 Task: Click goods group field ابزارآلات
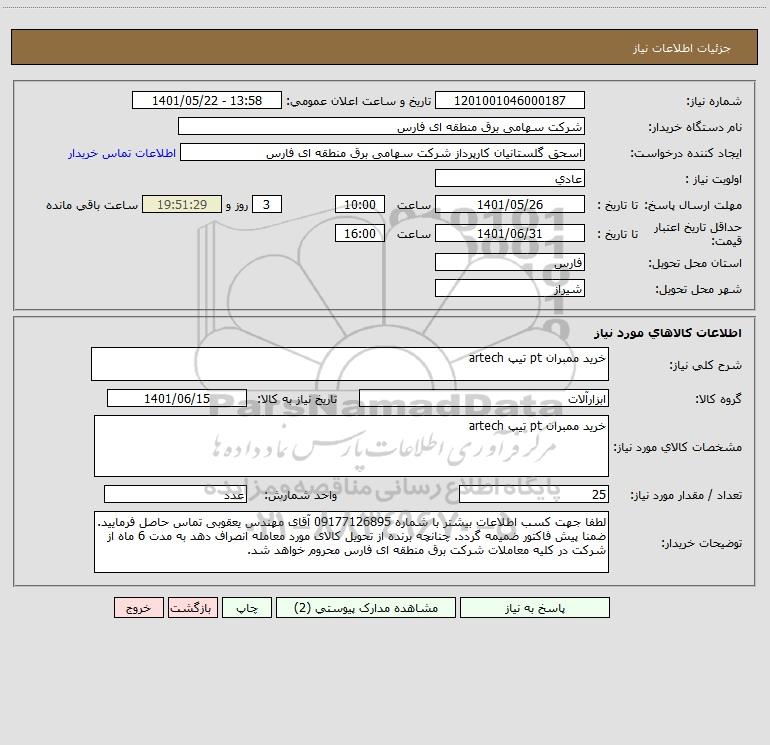(x=484, y=398)
